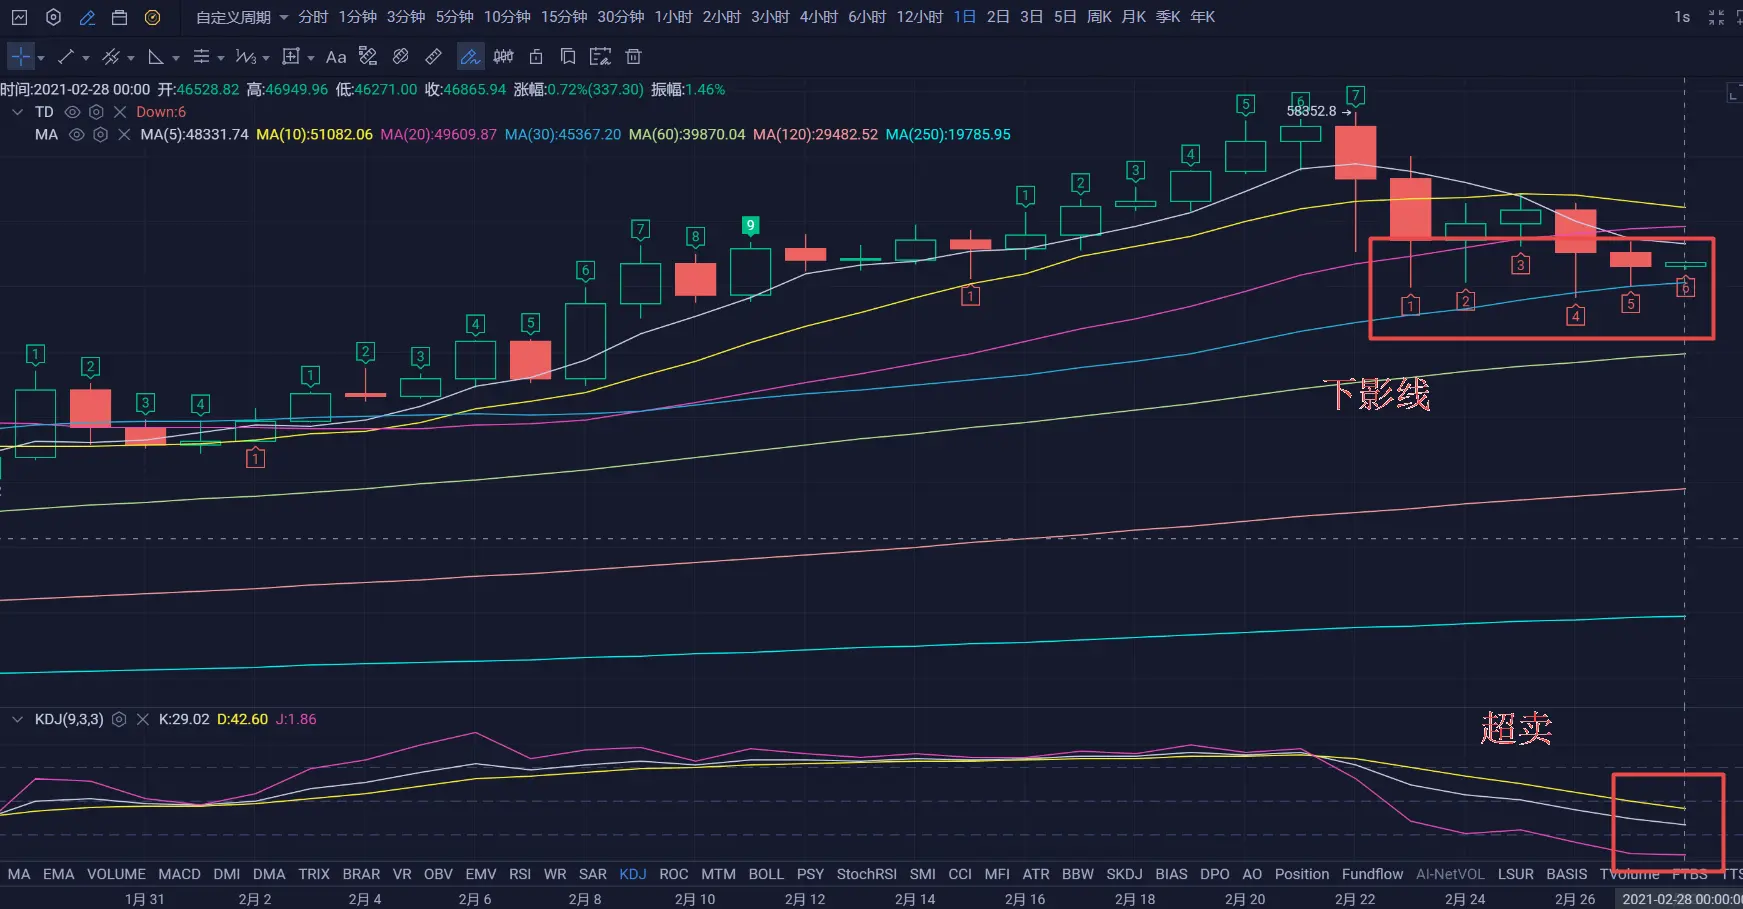Image resolution: width=1743 pixels, height=909 pixels.
Task: Select the KDJ indicator tab
Action: pos(633,874)
